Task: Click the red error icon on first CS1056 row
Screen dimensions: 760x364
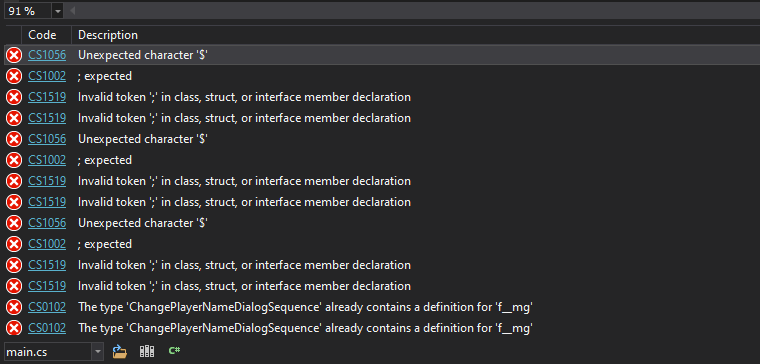Action: (x=14, y=55)
